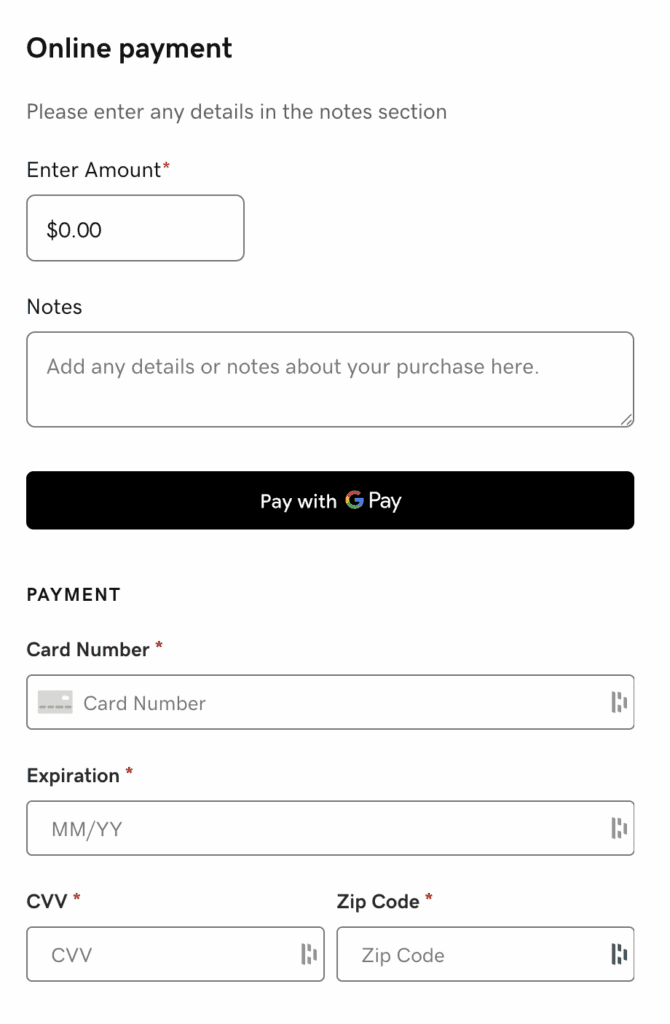Viewport: 670px width, 1024px height.
Task: Click the autofill icon inside the Card Number field
Action: coord(617,702)
